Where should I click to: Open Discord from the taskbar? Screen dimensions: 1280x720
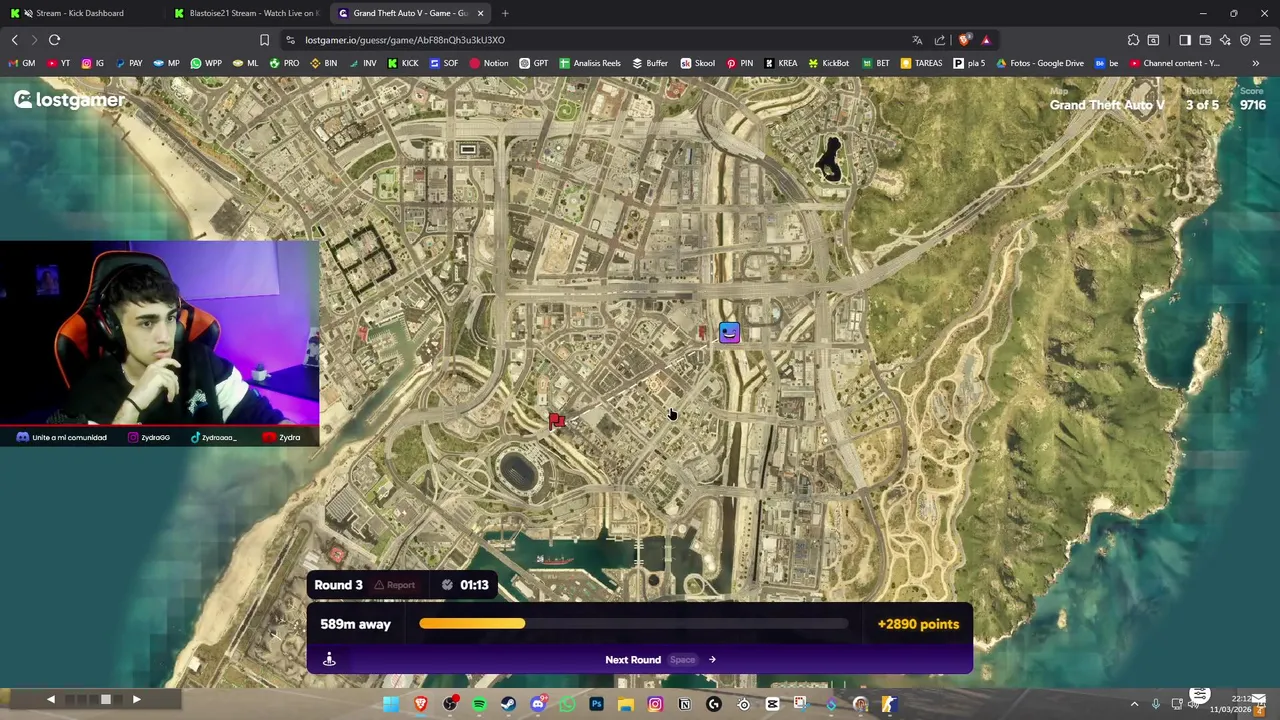click(538, 705)
